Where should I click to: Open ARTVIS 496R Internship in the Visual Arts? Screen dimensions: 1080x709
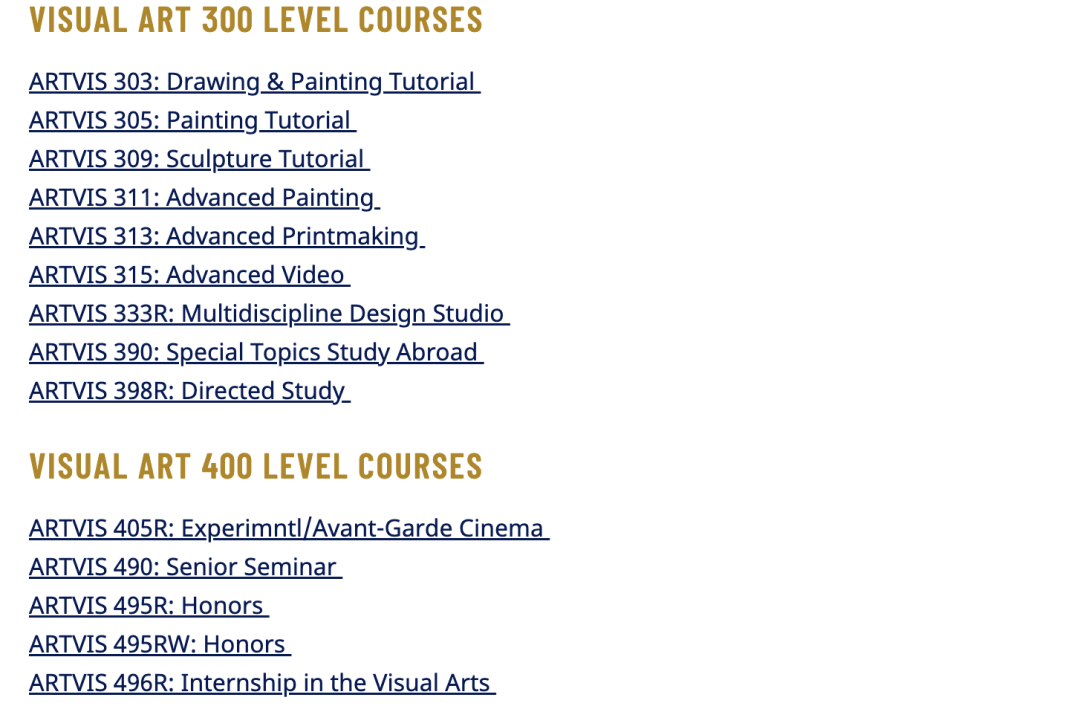pos(262,684)
